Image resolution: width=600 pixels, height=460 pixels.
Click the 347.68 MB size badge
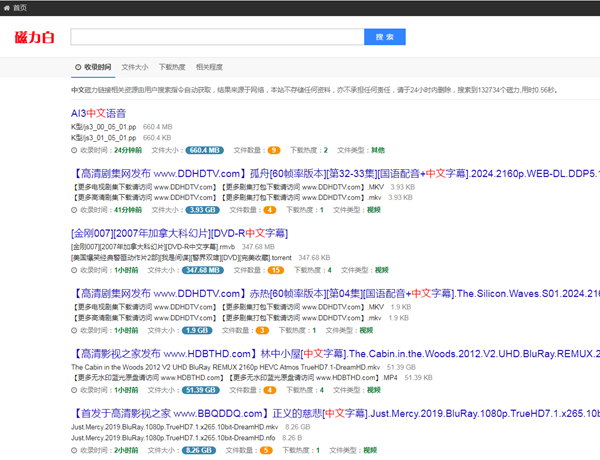point(203,270)
